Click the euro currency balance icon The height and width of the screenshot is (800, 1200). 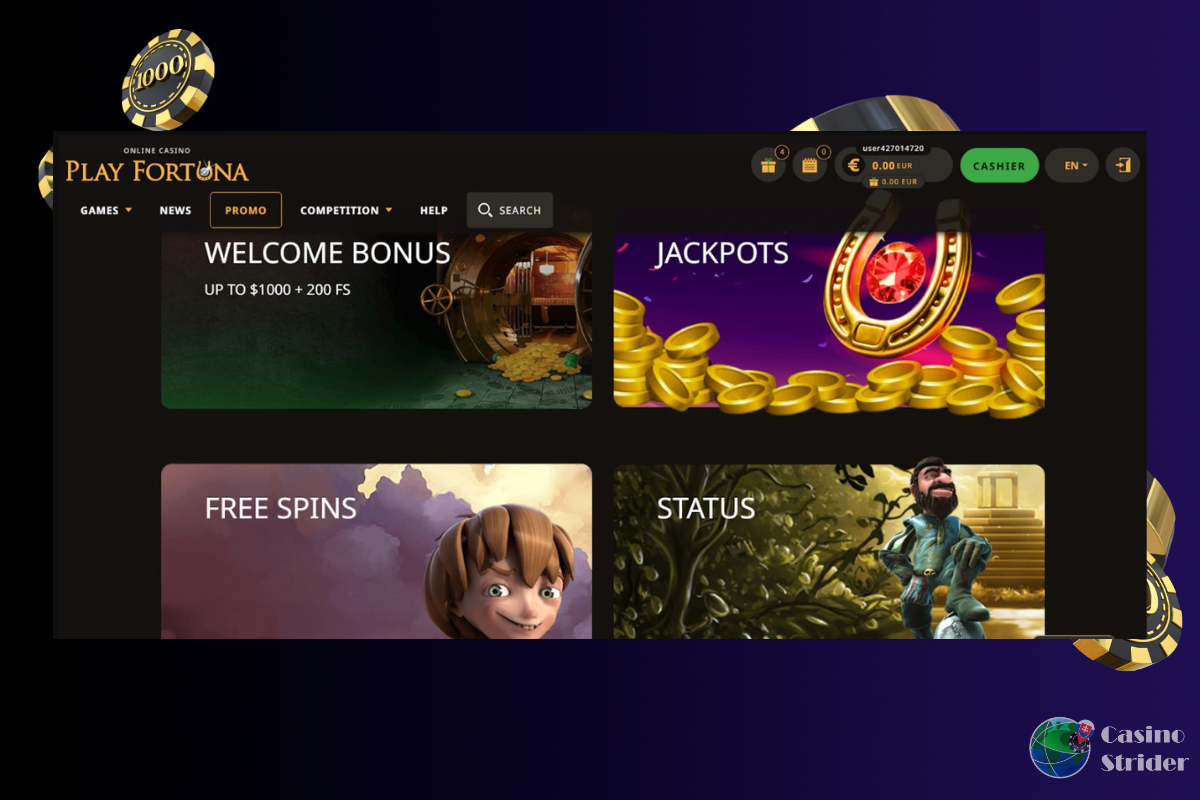point(853,166)
